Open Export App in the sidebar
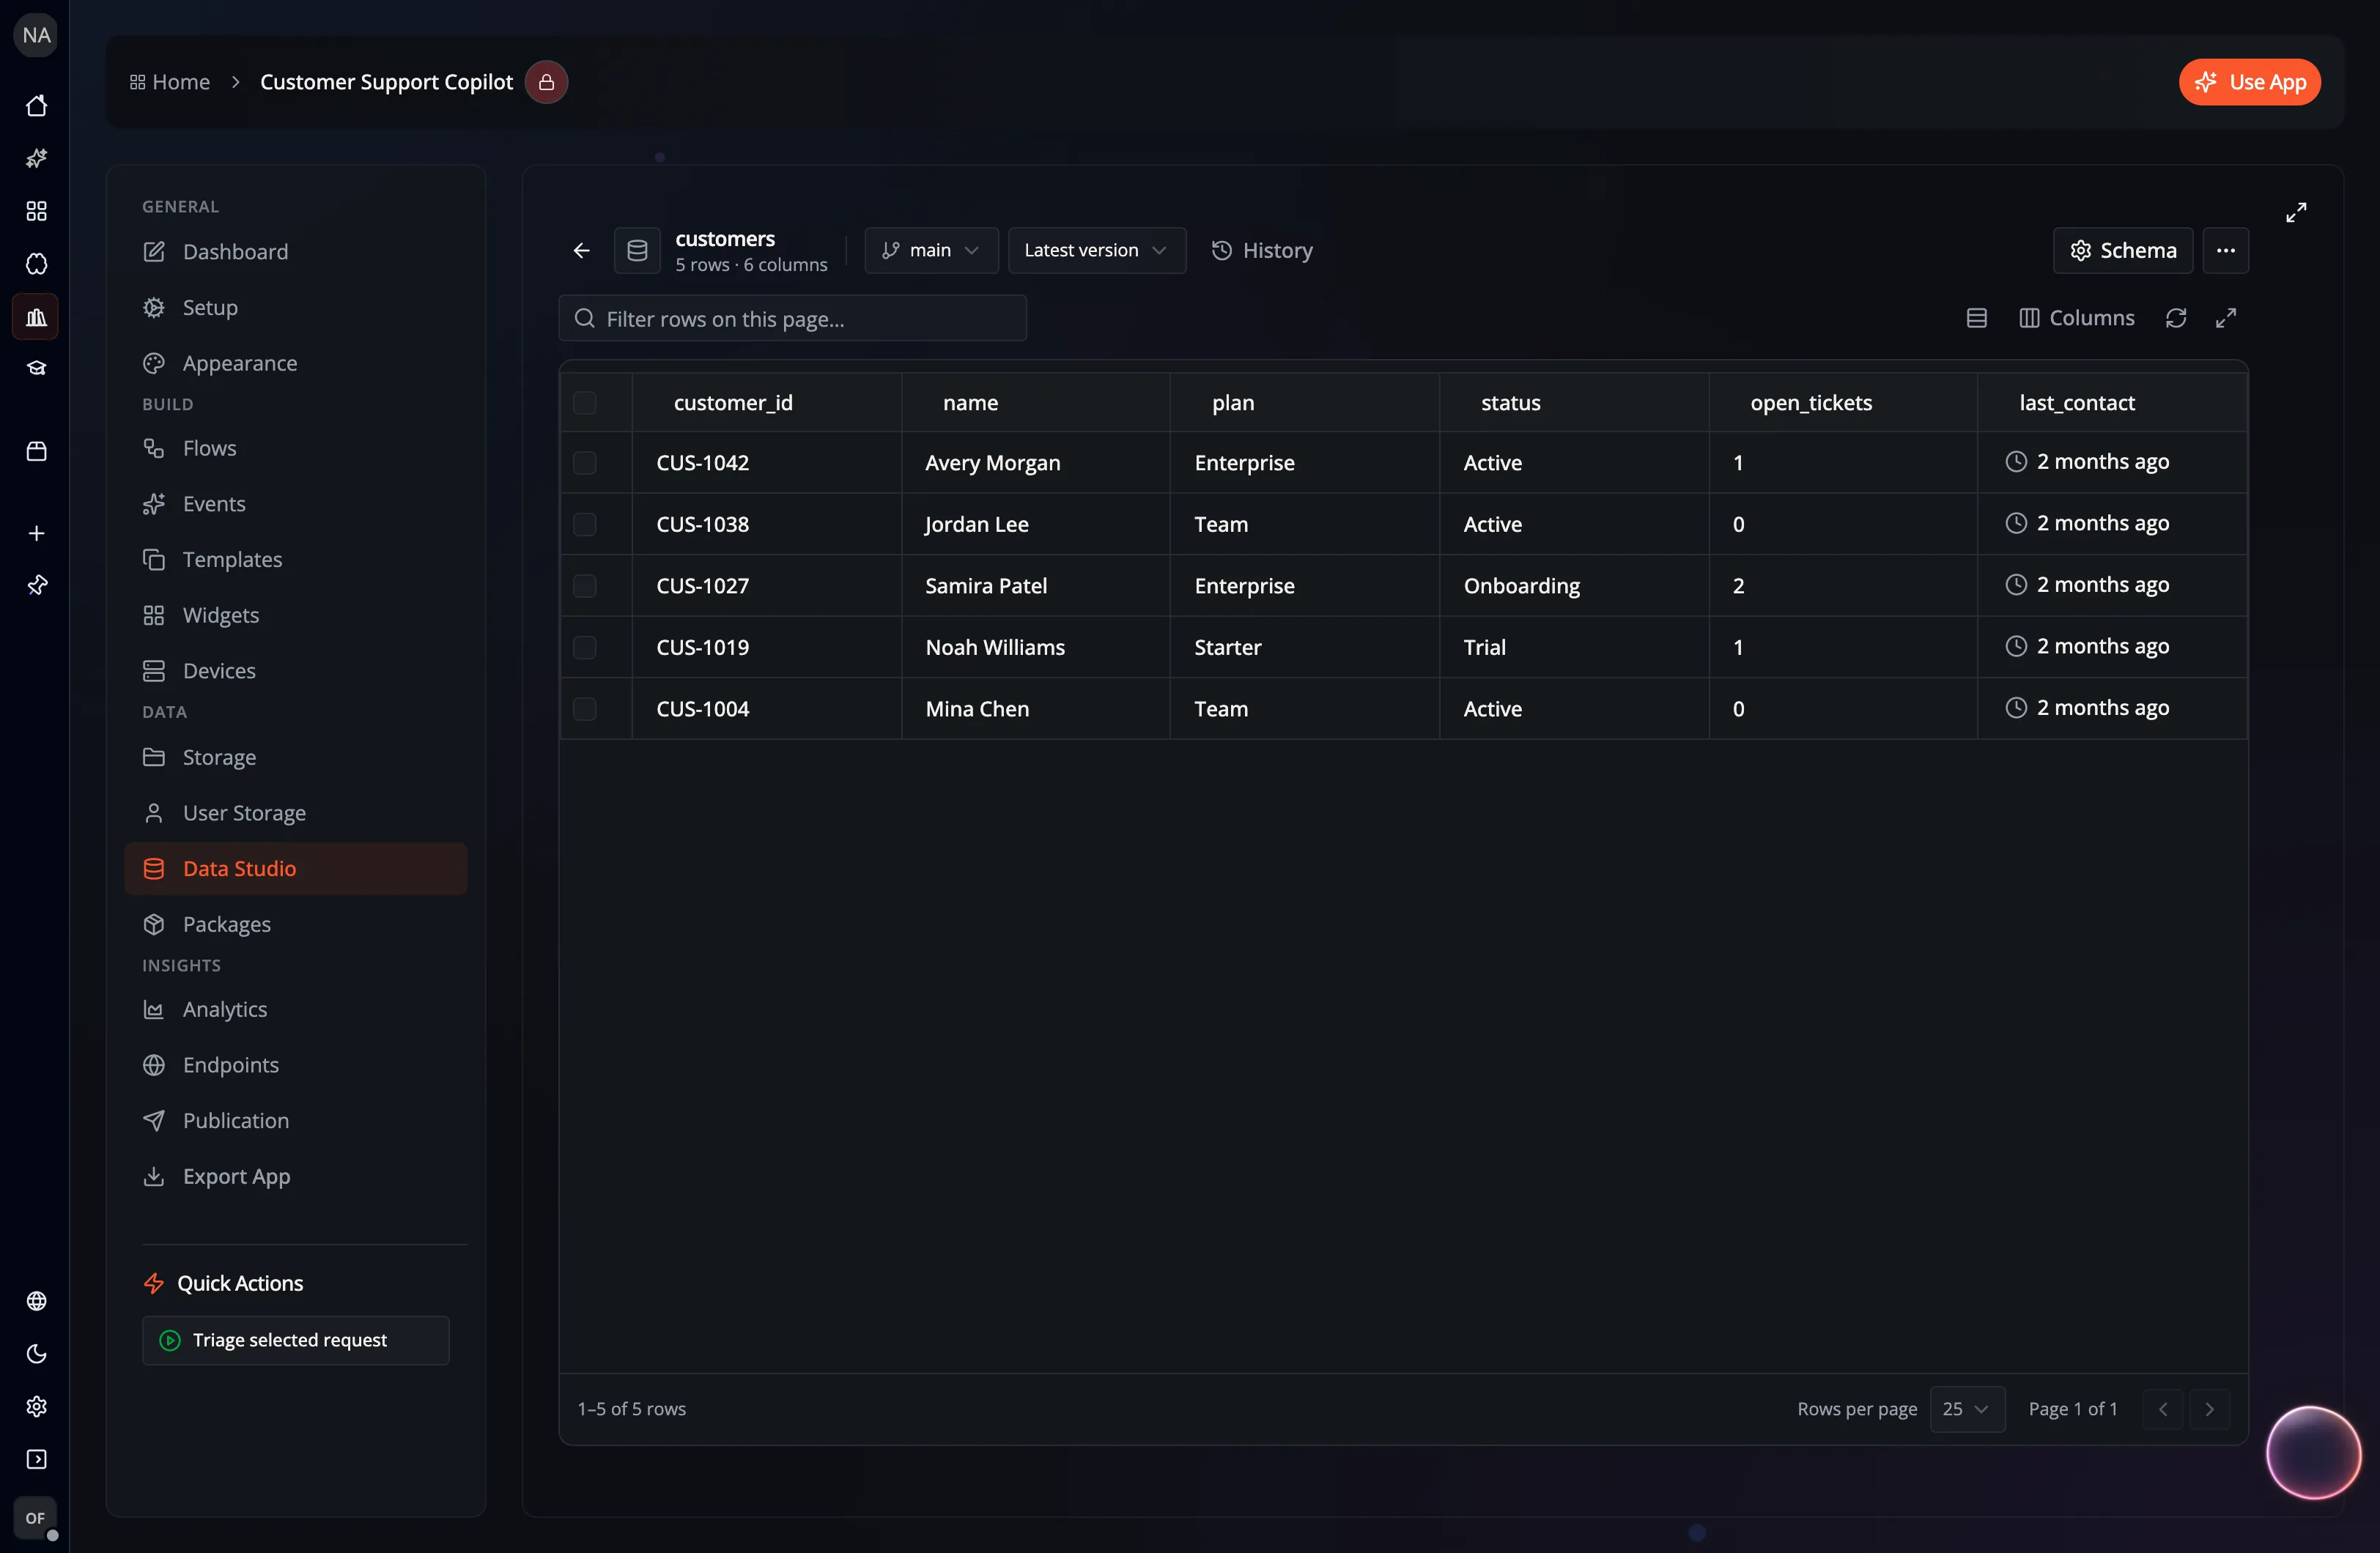The image size is (2380, 1553). 296,1176
